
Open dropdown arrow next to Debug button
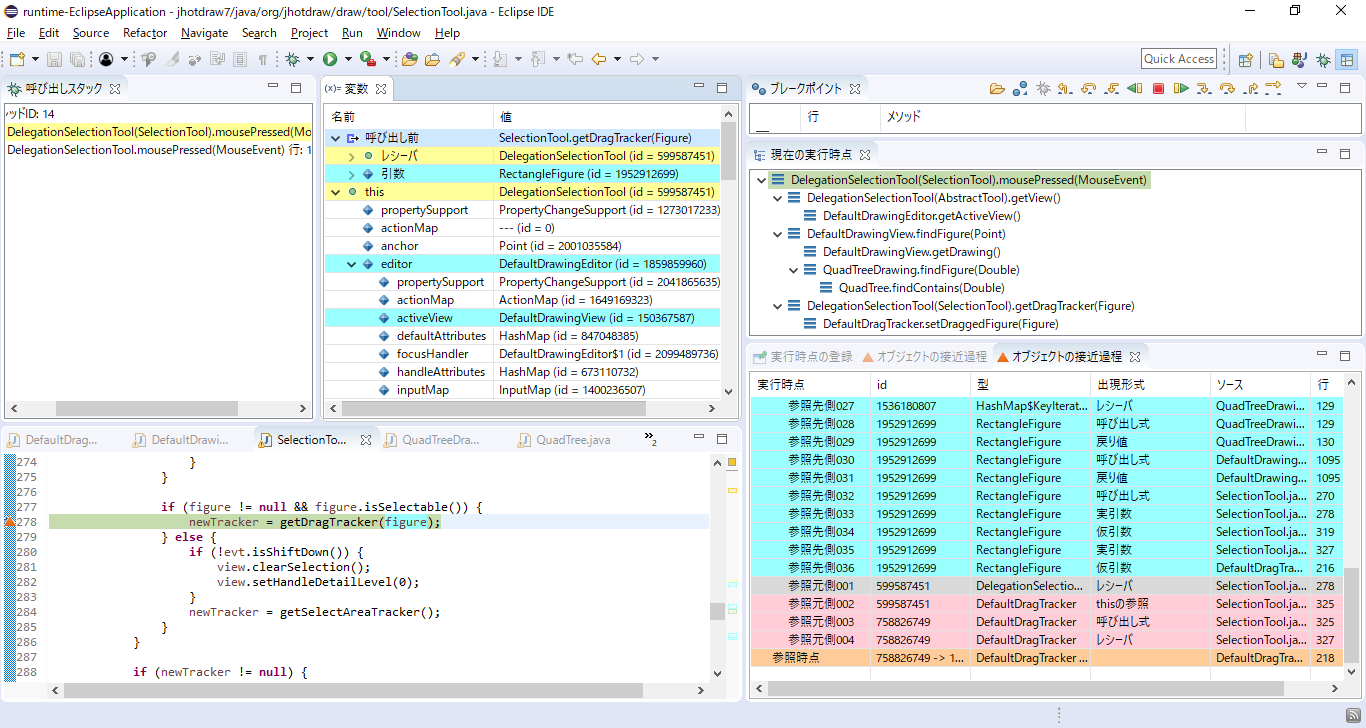coord(310,59)
